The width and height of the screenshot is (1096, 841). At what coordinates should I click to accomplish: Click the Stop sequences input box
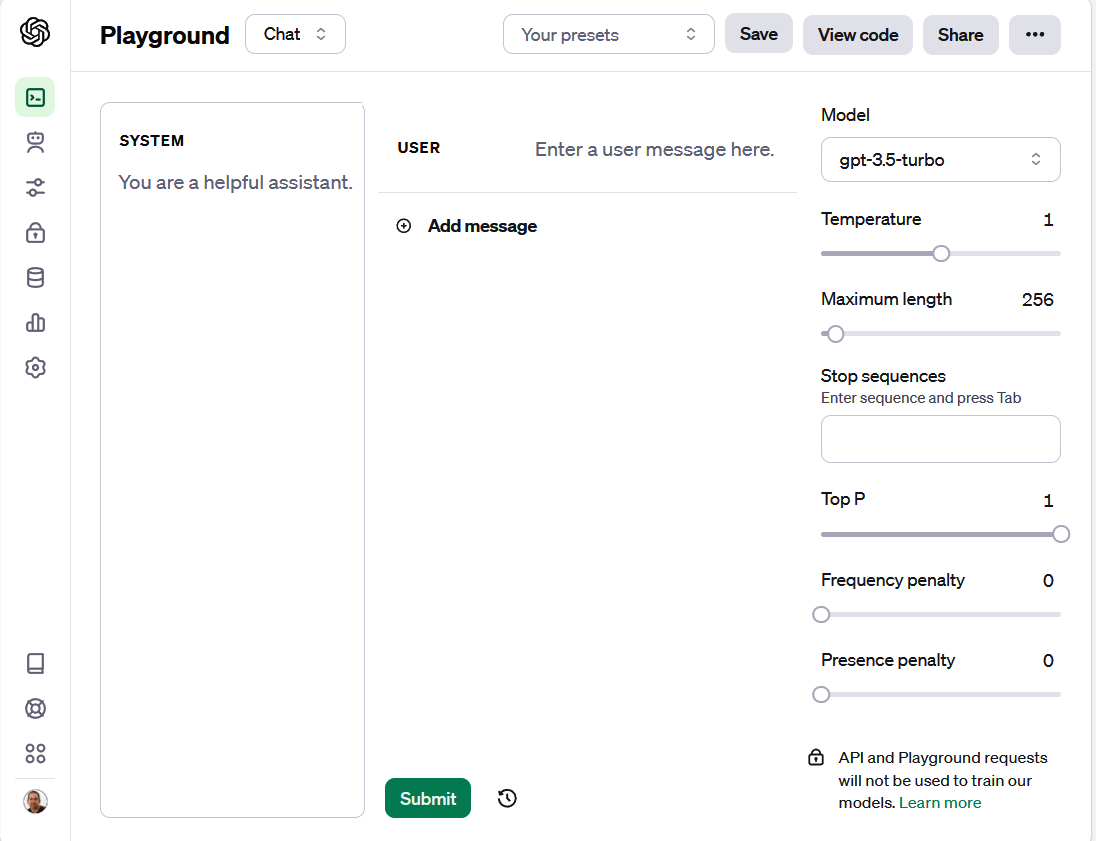pos(941,439)
